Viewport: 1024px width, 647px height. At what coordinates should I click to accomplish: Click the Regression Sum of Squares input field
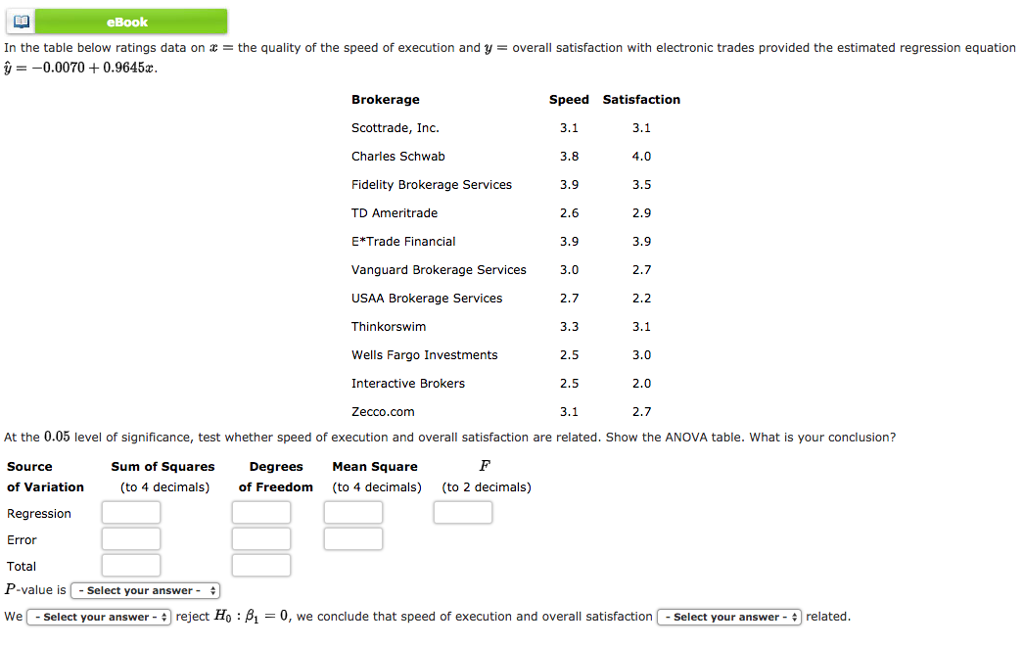pyautogui.click(x=130, y=512)
